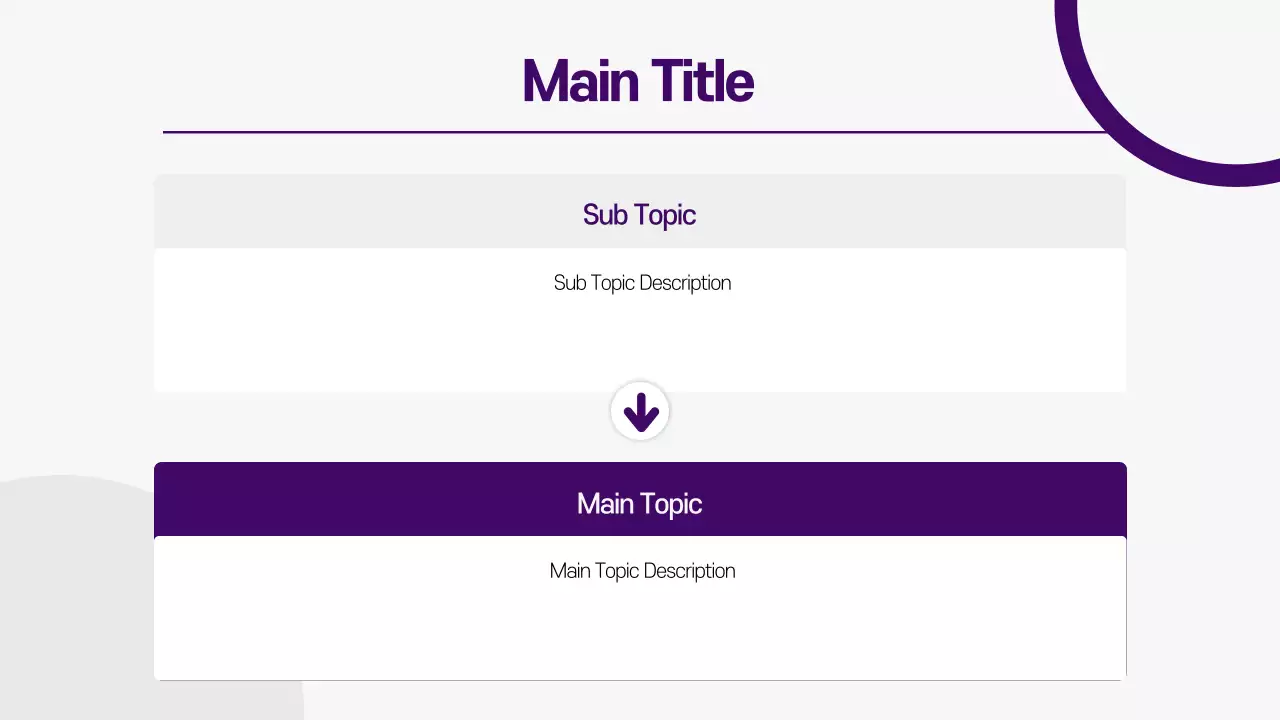
Task: Click "Topic" in the white Main Topic heading
Action: 671,503
